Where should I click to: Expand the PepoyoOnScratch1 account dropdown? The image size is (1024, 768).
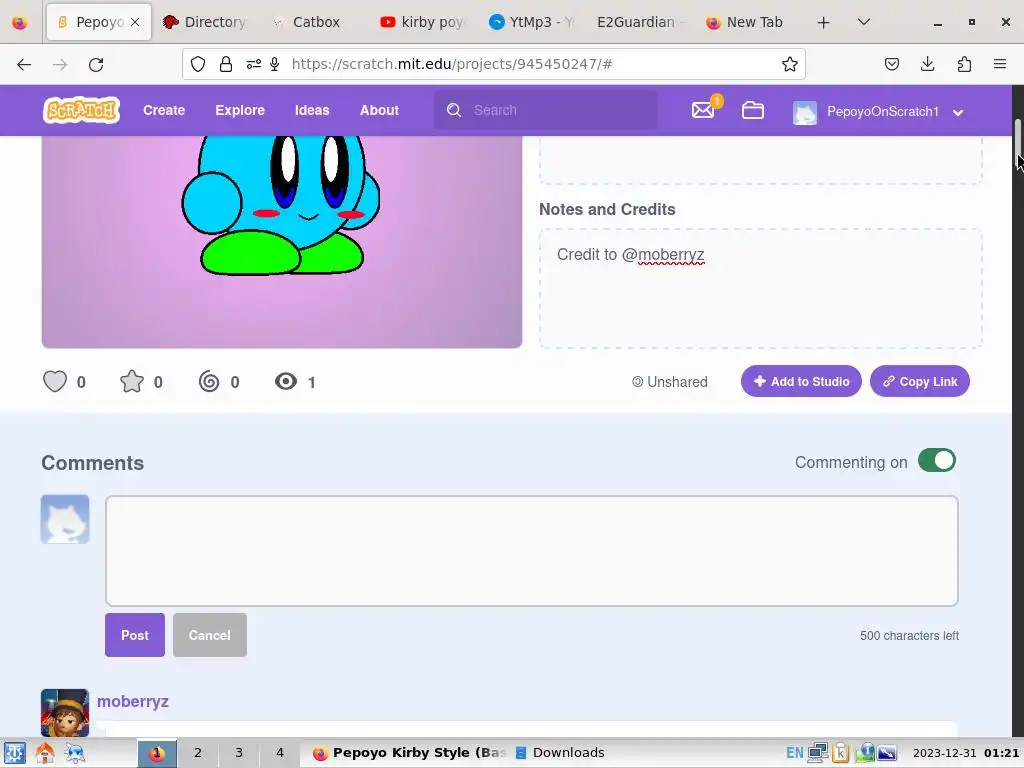pos(958,112)
